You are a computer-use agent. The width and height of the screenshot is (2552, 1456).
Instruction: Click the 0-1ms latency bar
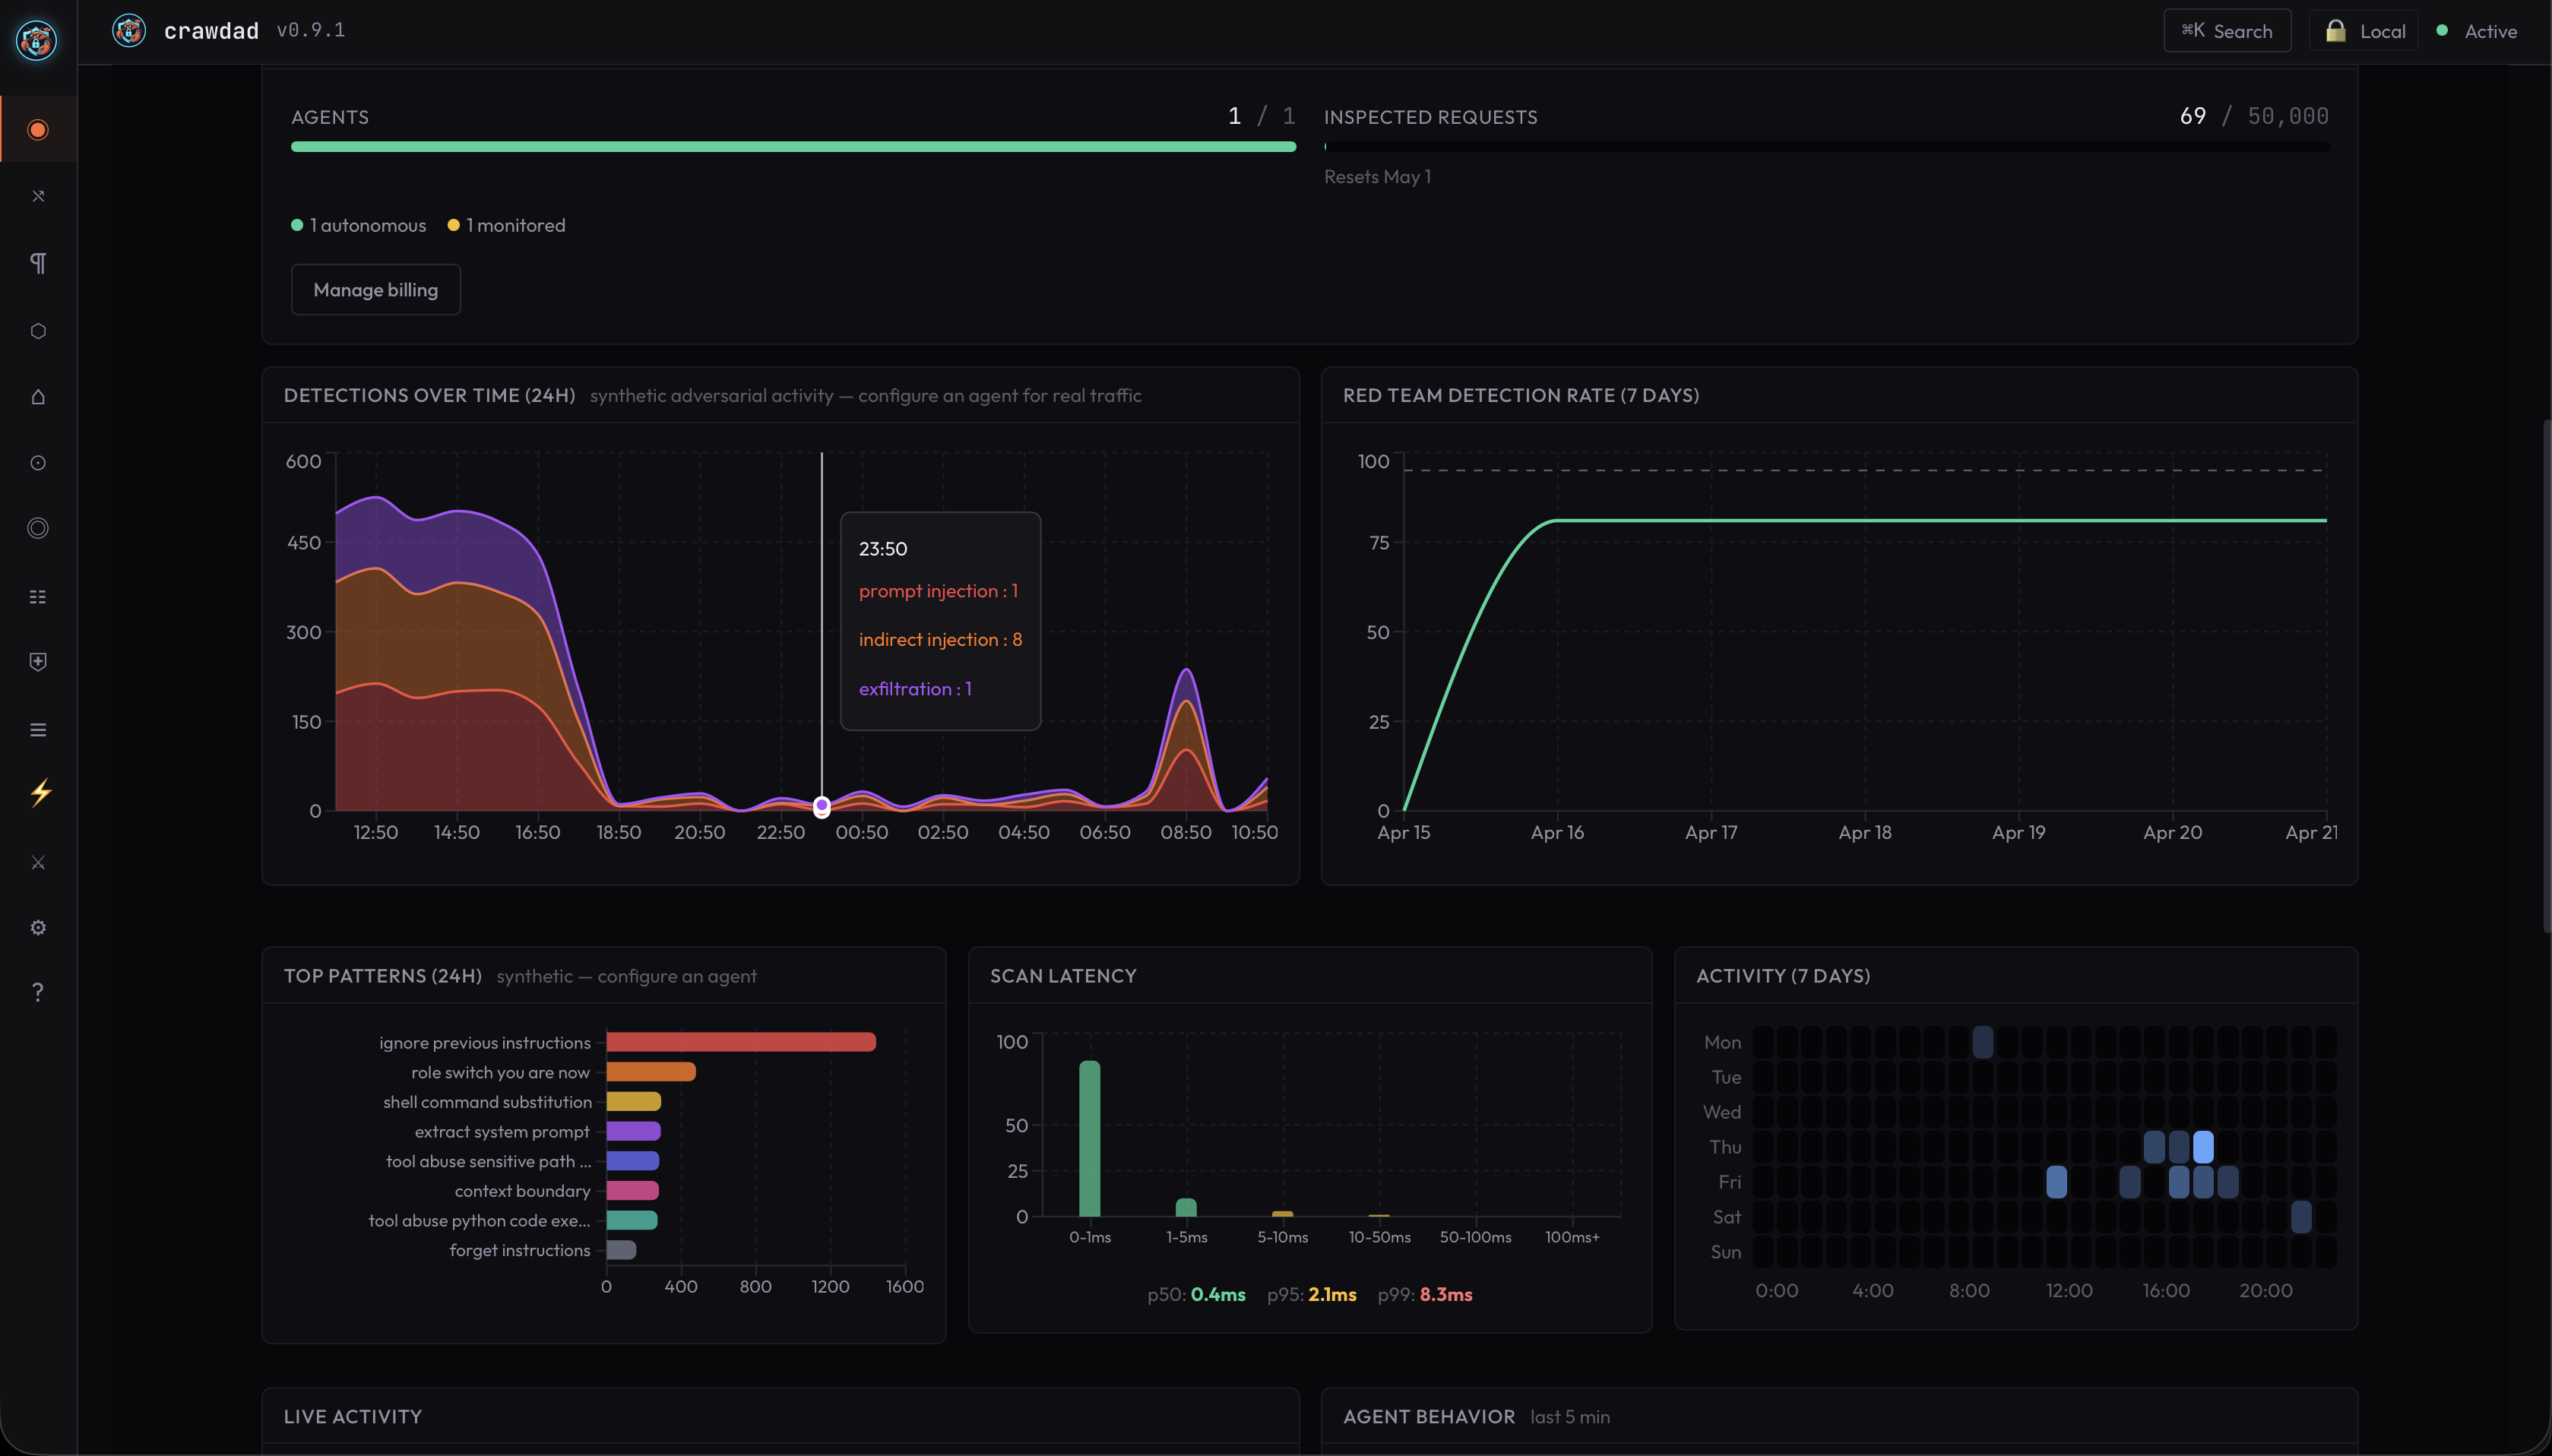(x=1089, y=1138)
